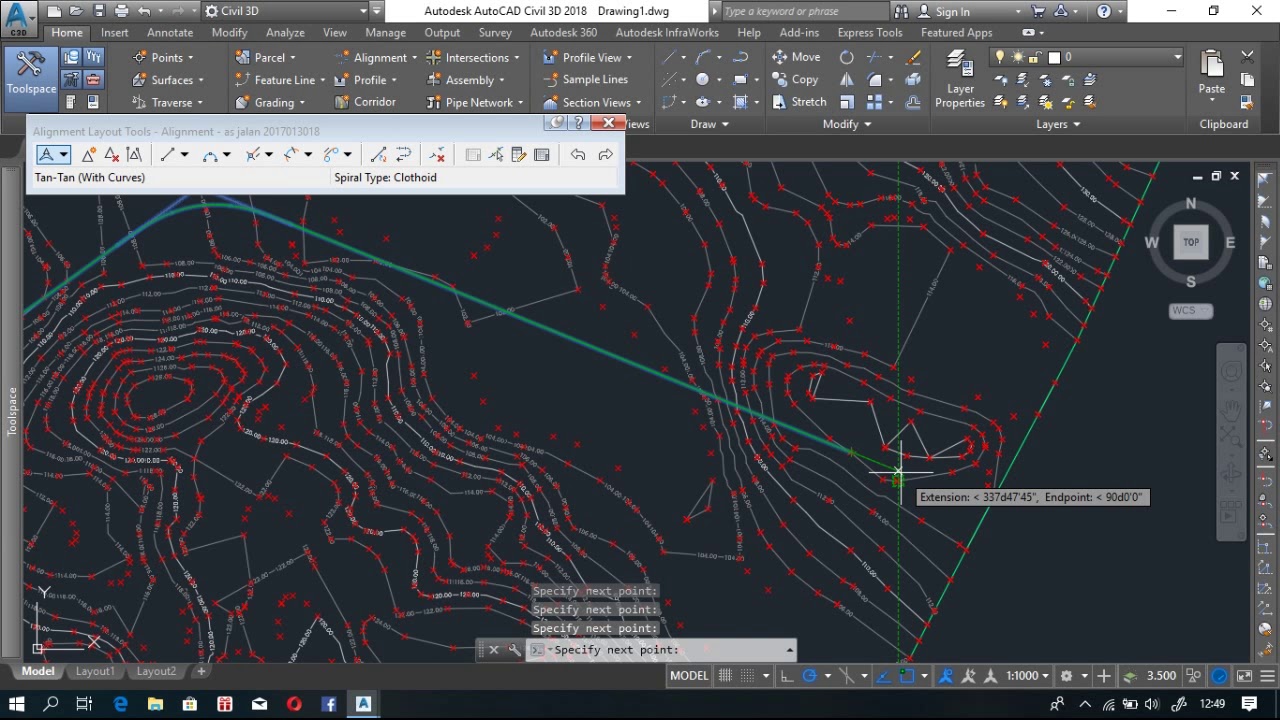Click the fixed line tool icon in layout toolbar
Viewport: 1280px width, 720px height.
point(168,154)
